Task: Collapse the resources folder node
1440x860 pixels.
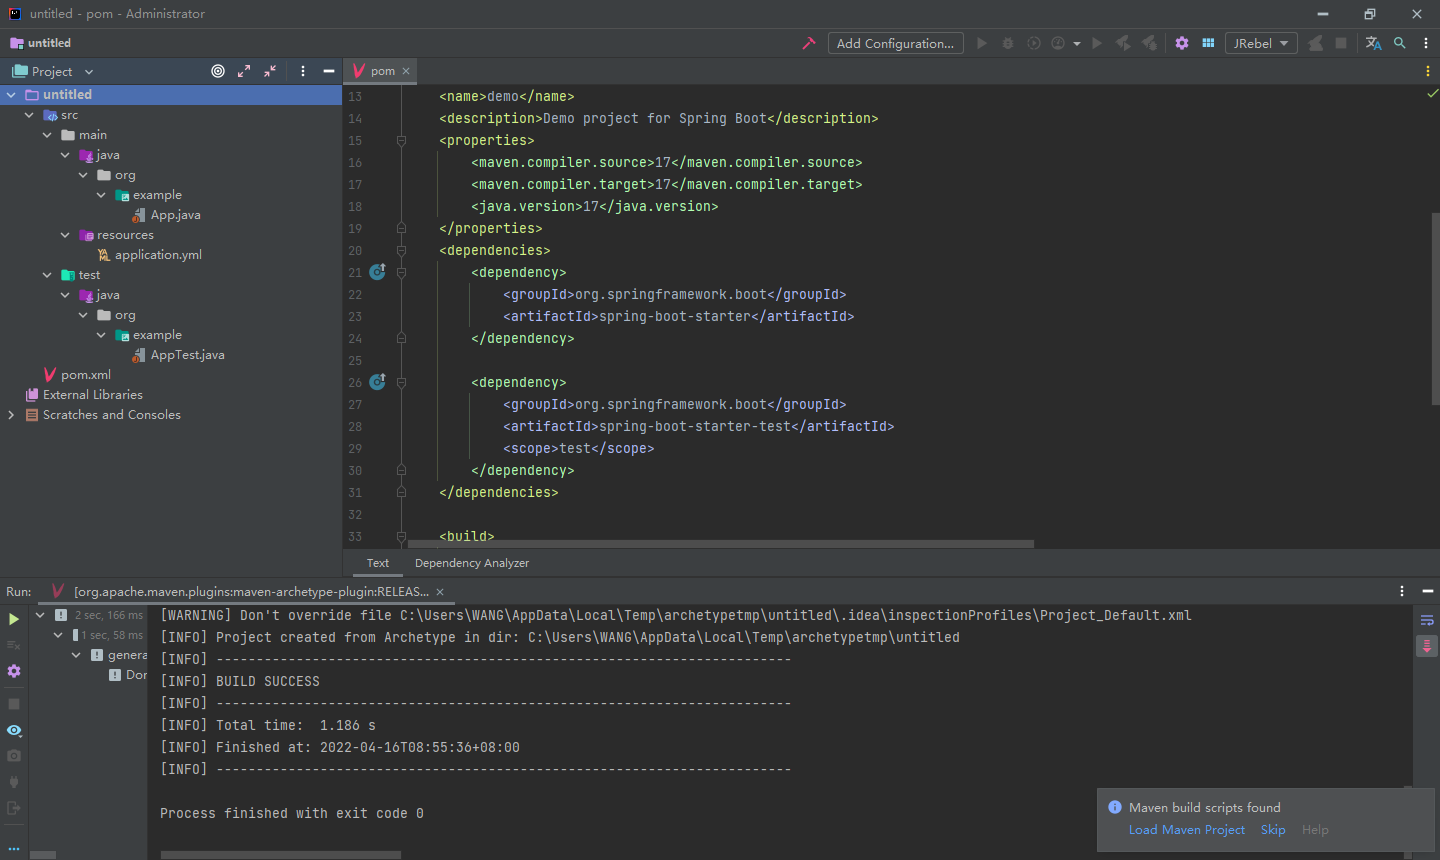Action: click(65, 235)
